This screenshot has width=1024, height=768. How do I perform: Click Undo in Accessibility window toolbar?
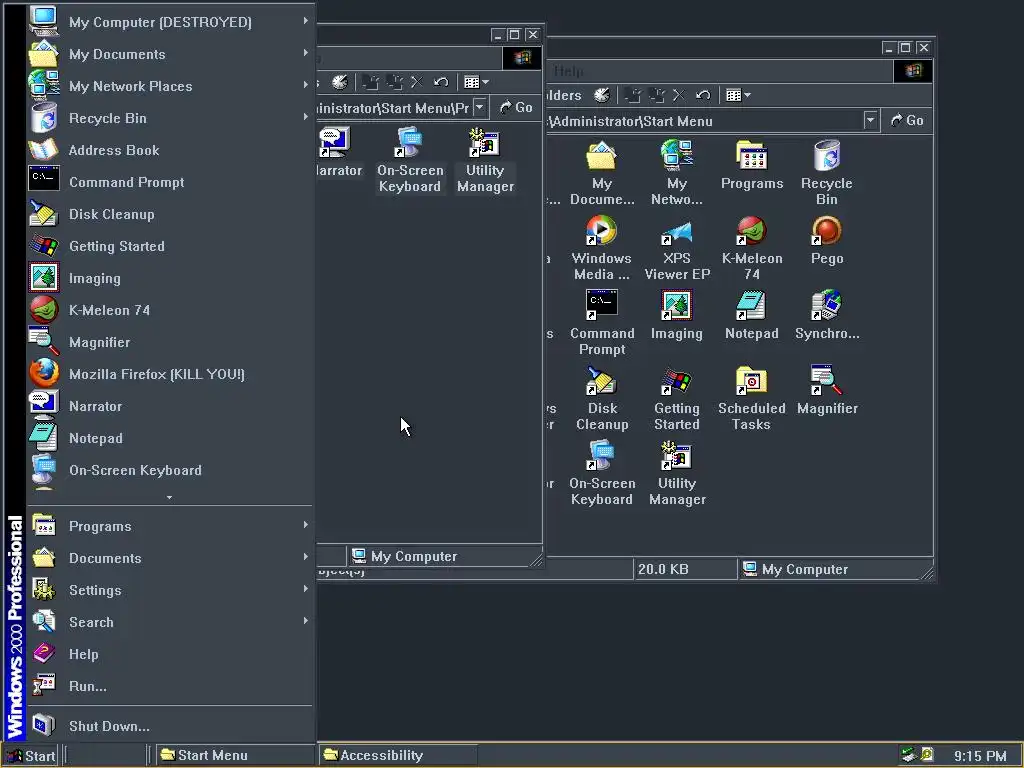coord(441,82)
